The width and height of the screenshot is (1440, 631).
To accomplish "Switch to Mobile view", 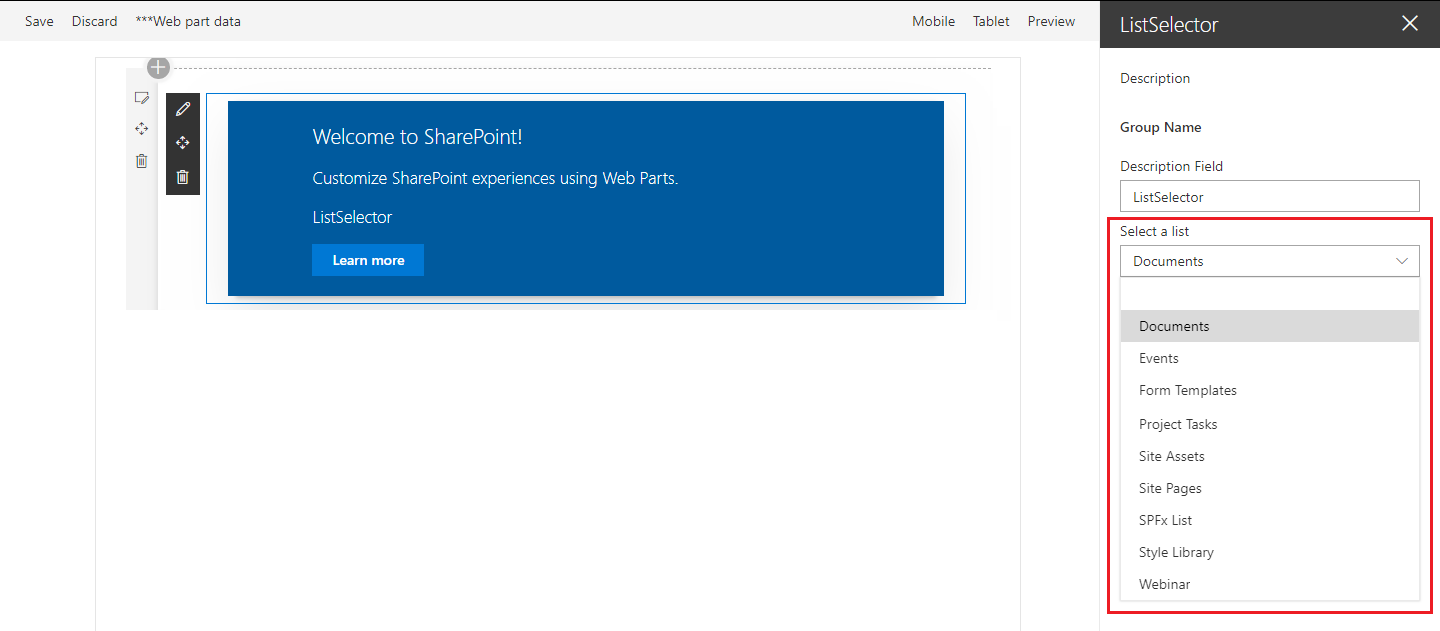I will click(933, 21).
